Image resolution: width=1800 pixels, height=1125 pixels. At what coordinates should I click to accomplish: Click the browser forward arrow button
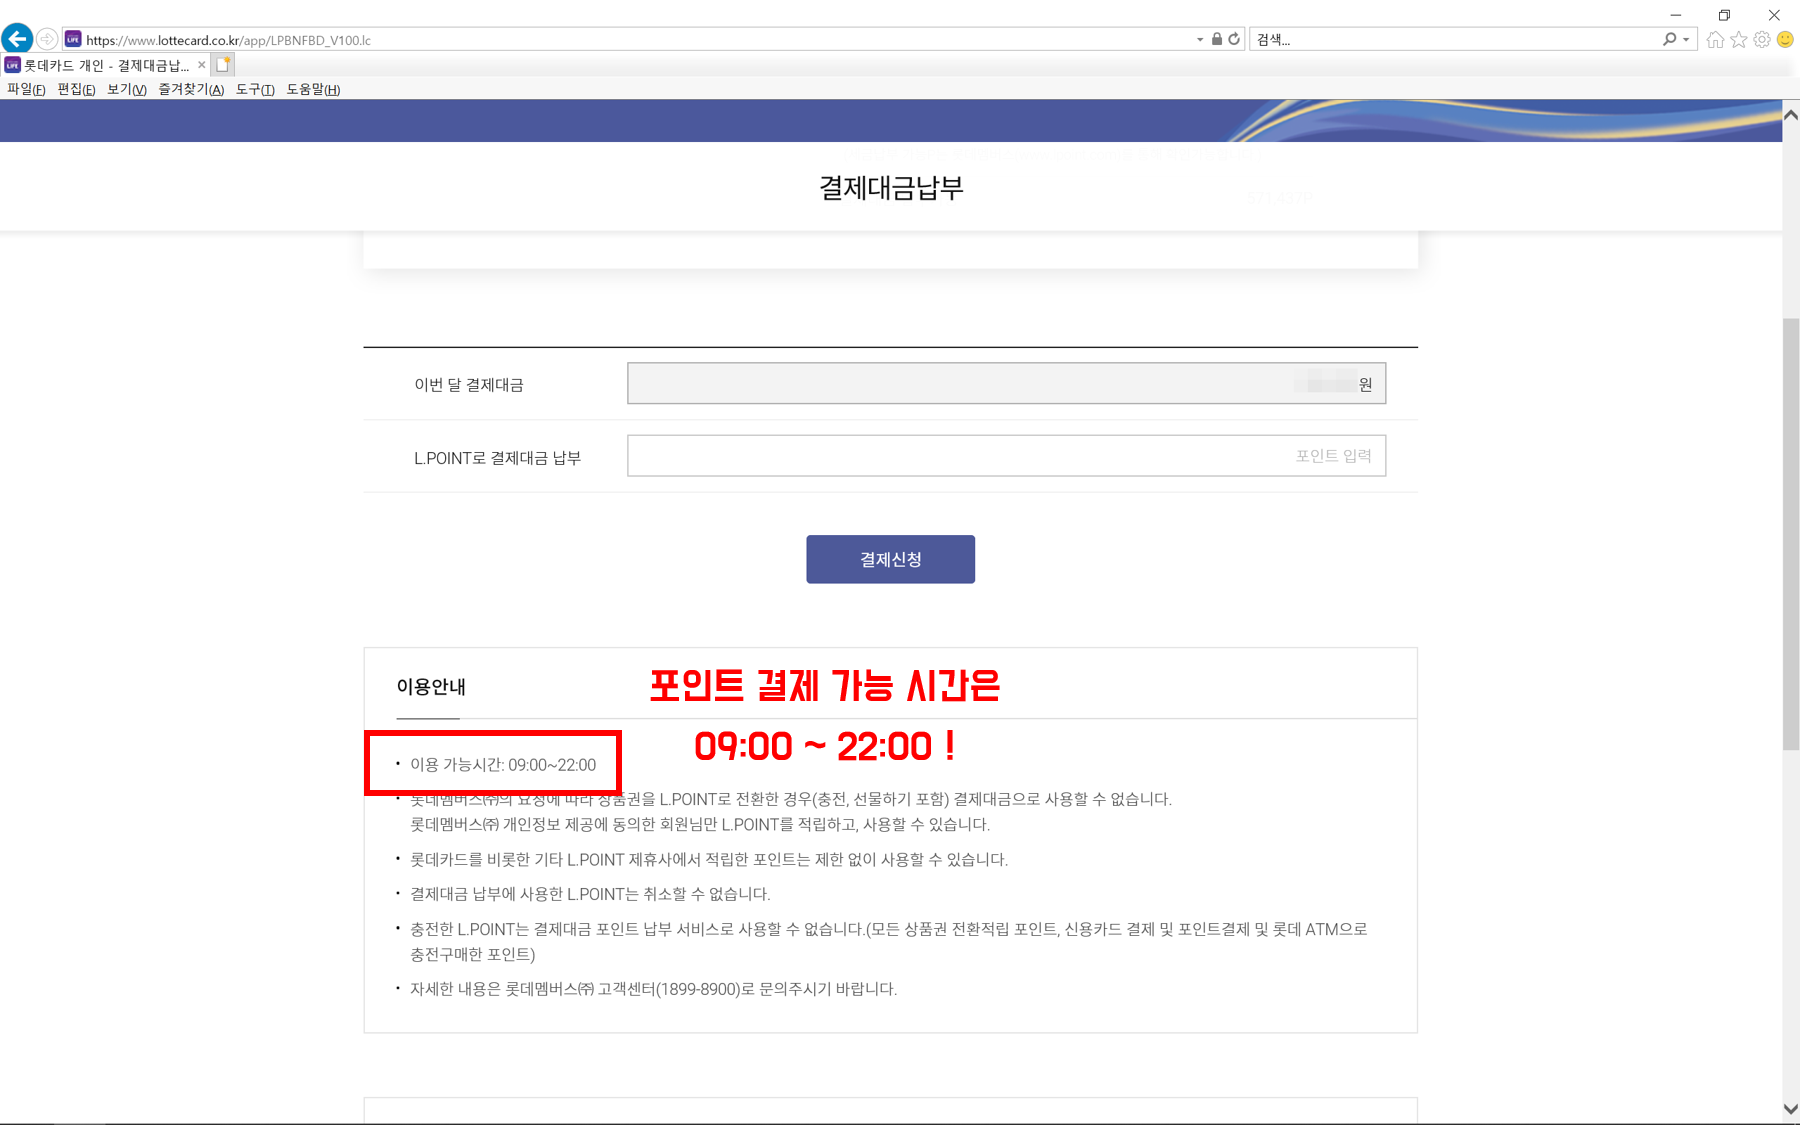[x=47, y=39]
